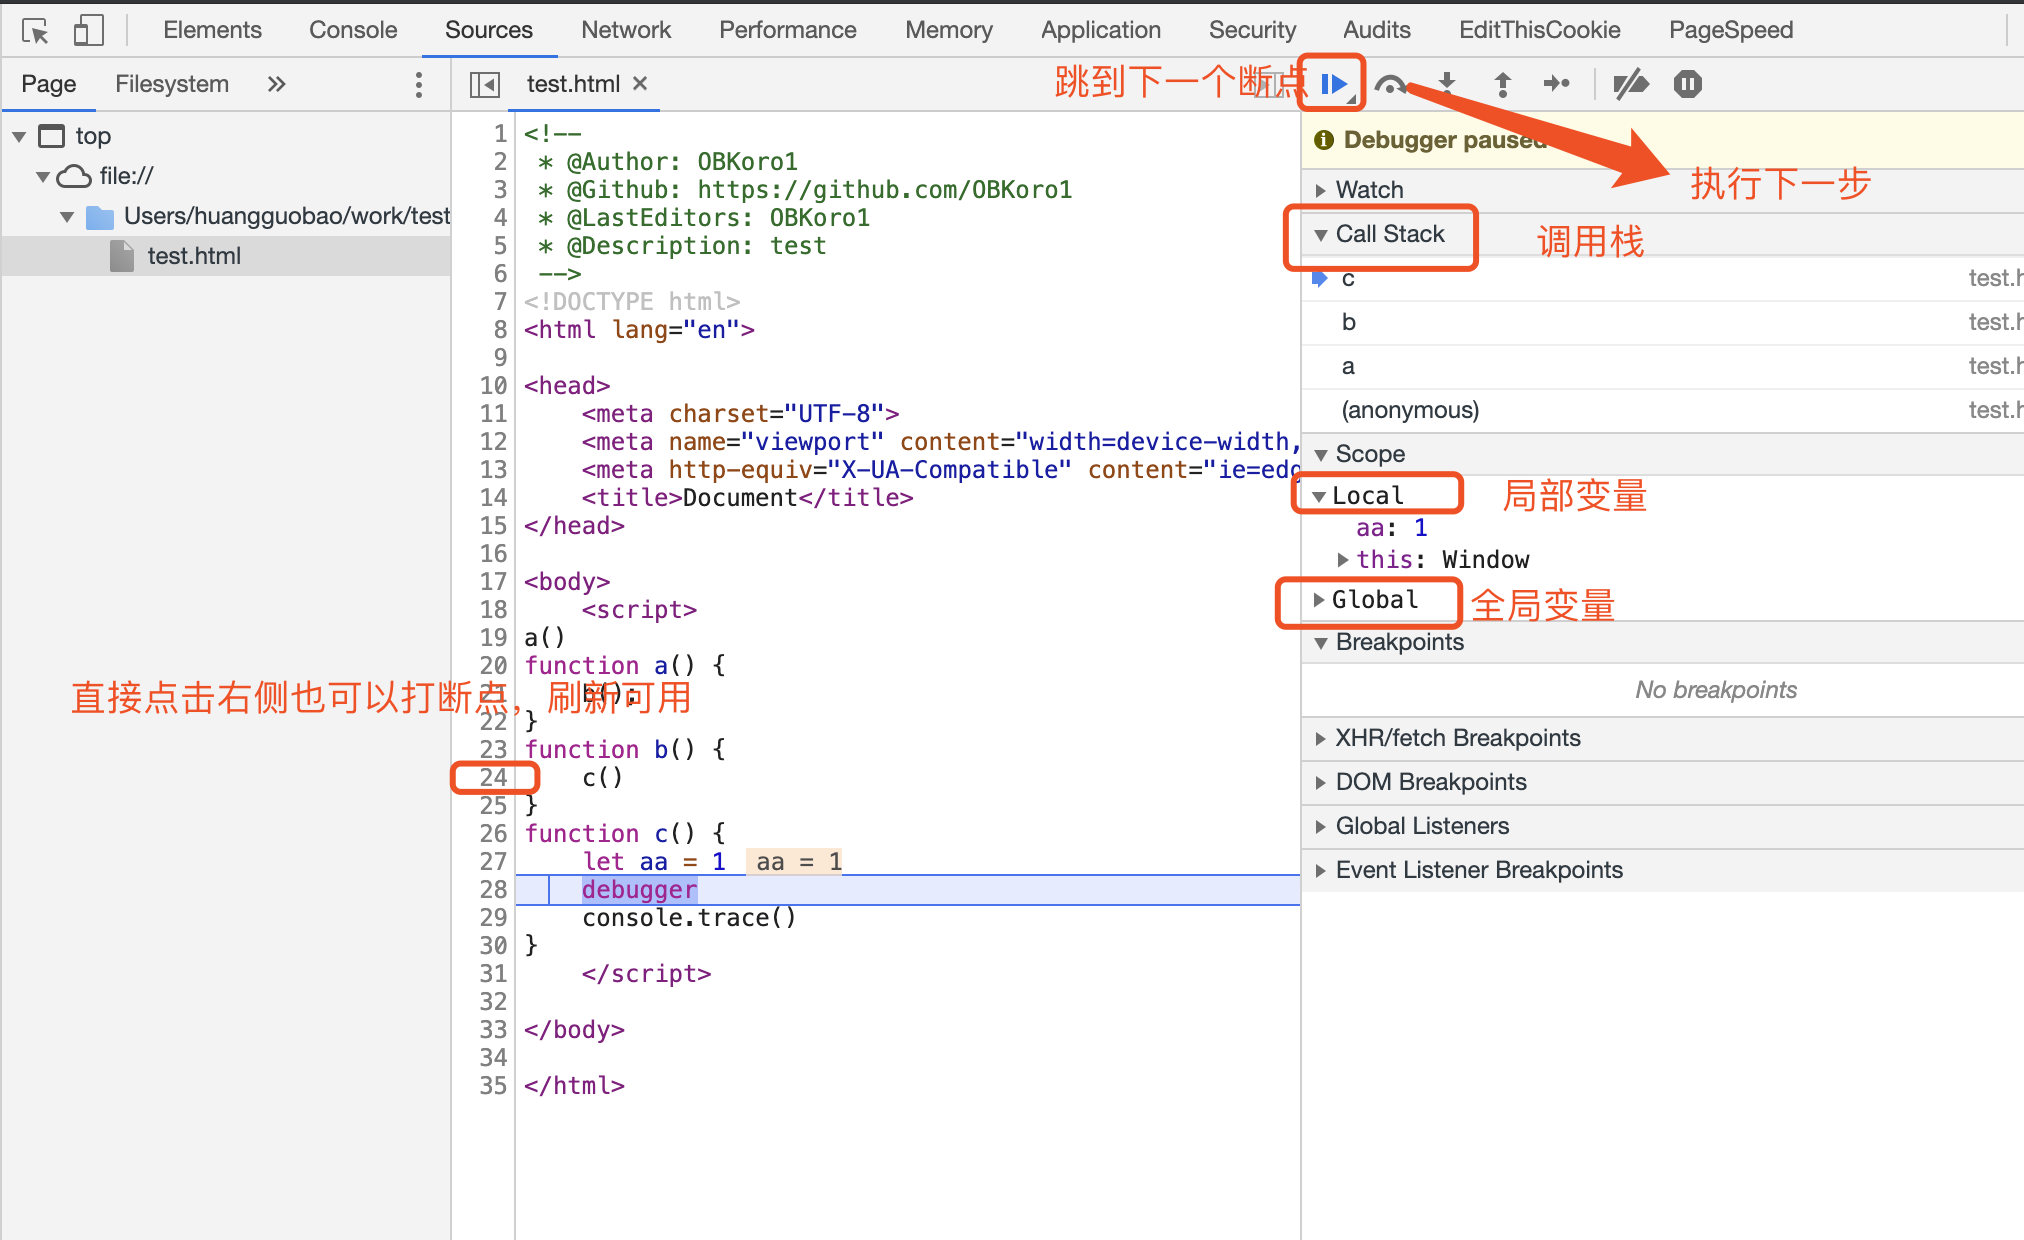The image size is (2024, 1240).
Task: Open the Elements tab
Action: (x=212, y=30)
